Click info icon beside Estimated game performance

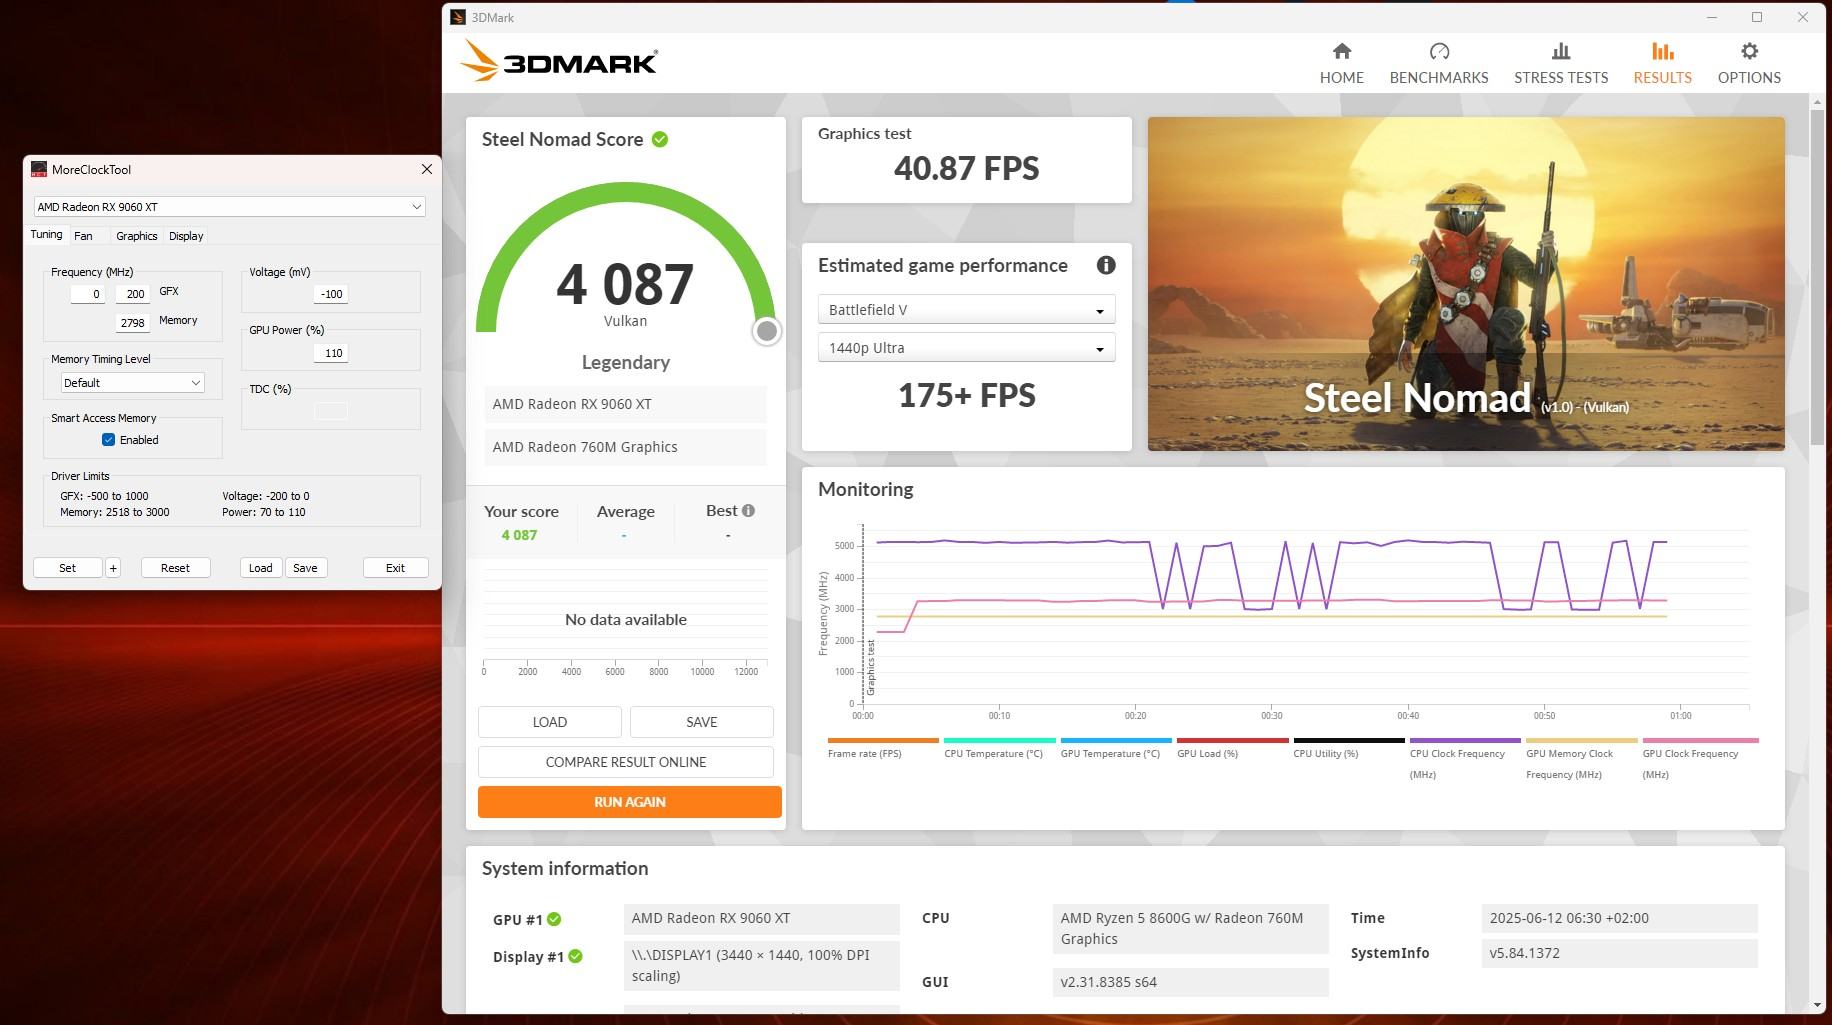[x=1105, y=265]
